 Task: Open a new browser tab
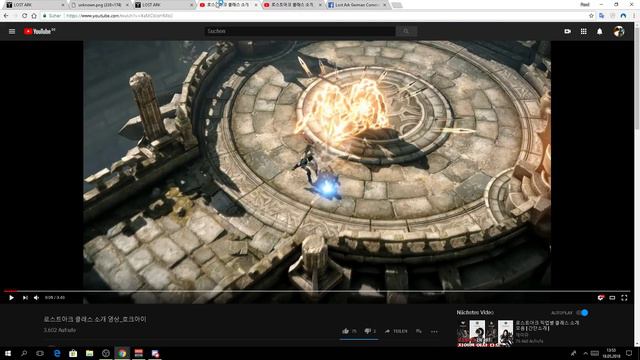pos(397,5)
